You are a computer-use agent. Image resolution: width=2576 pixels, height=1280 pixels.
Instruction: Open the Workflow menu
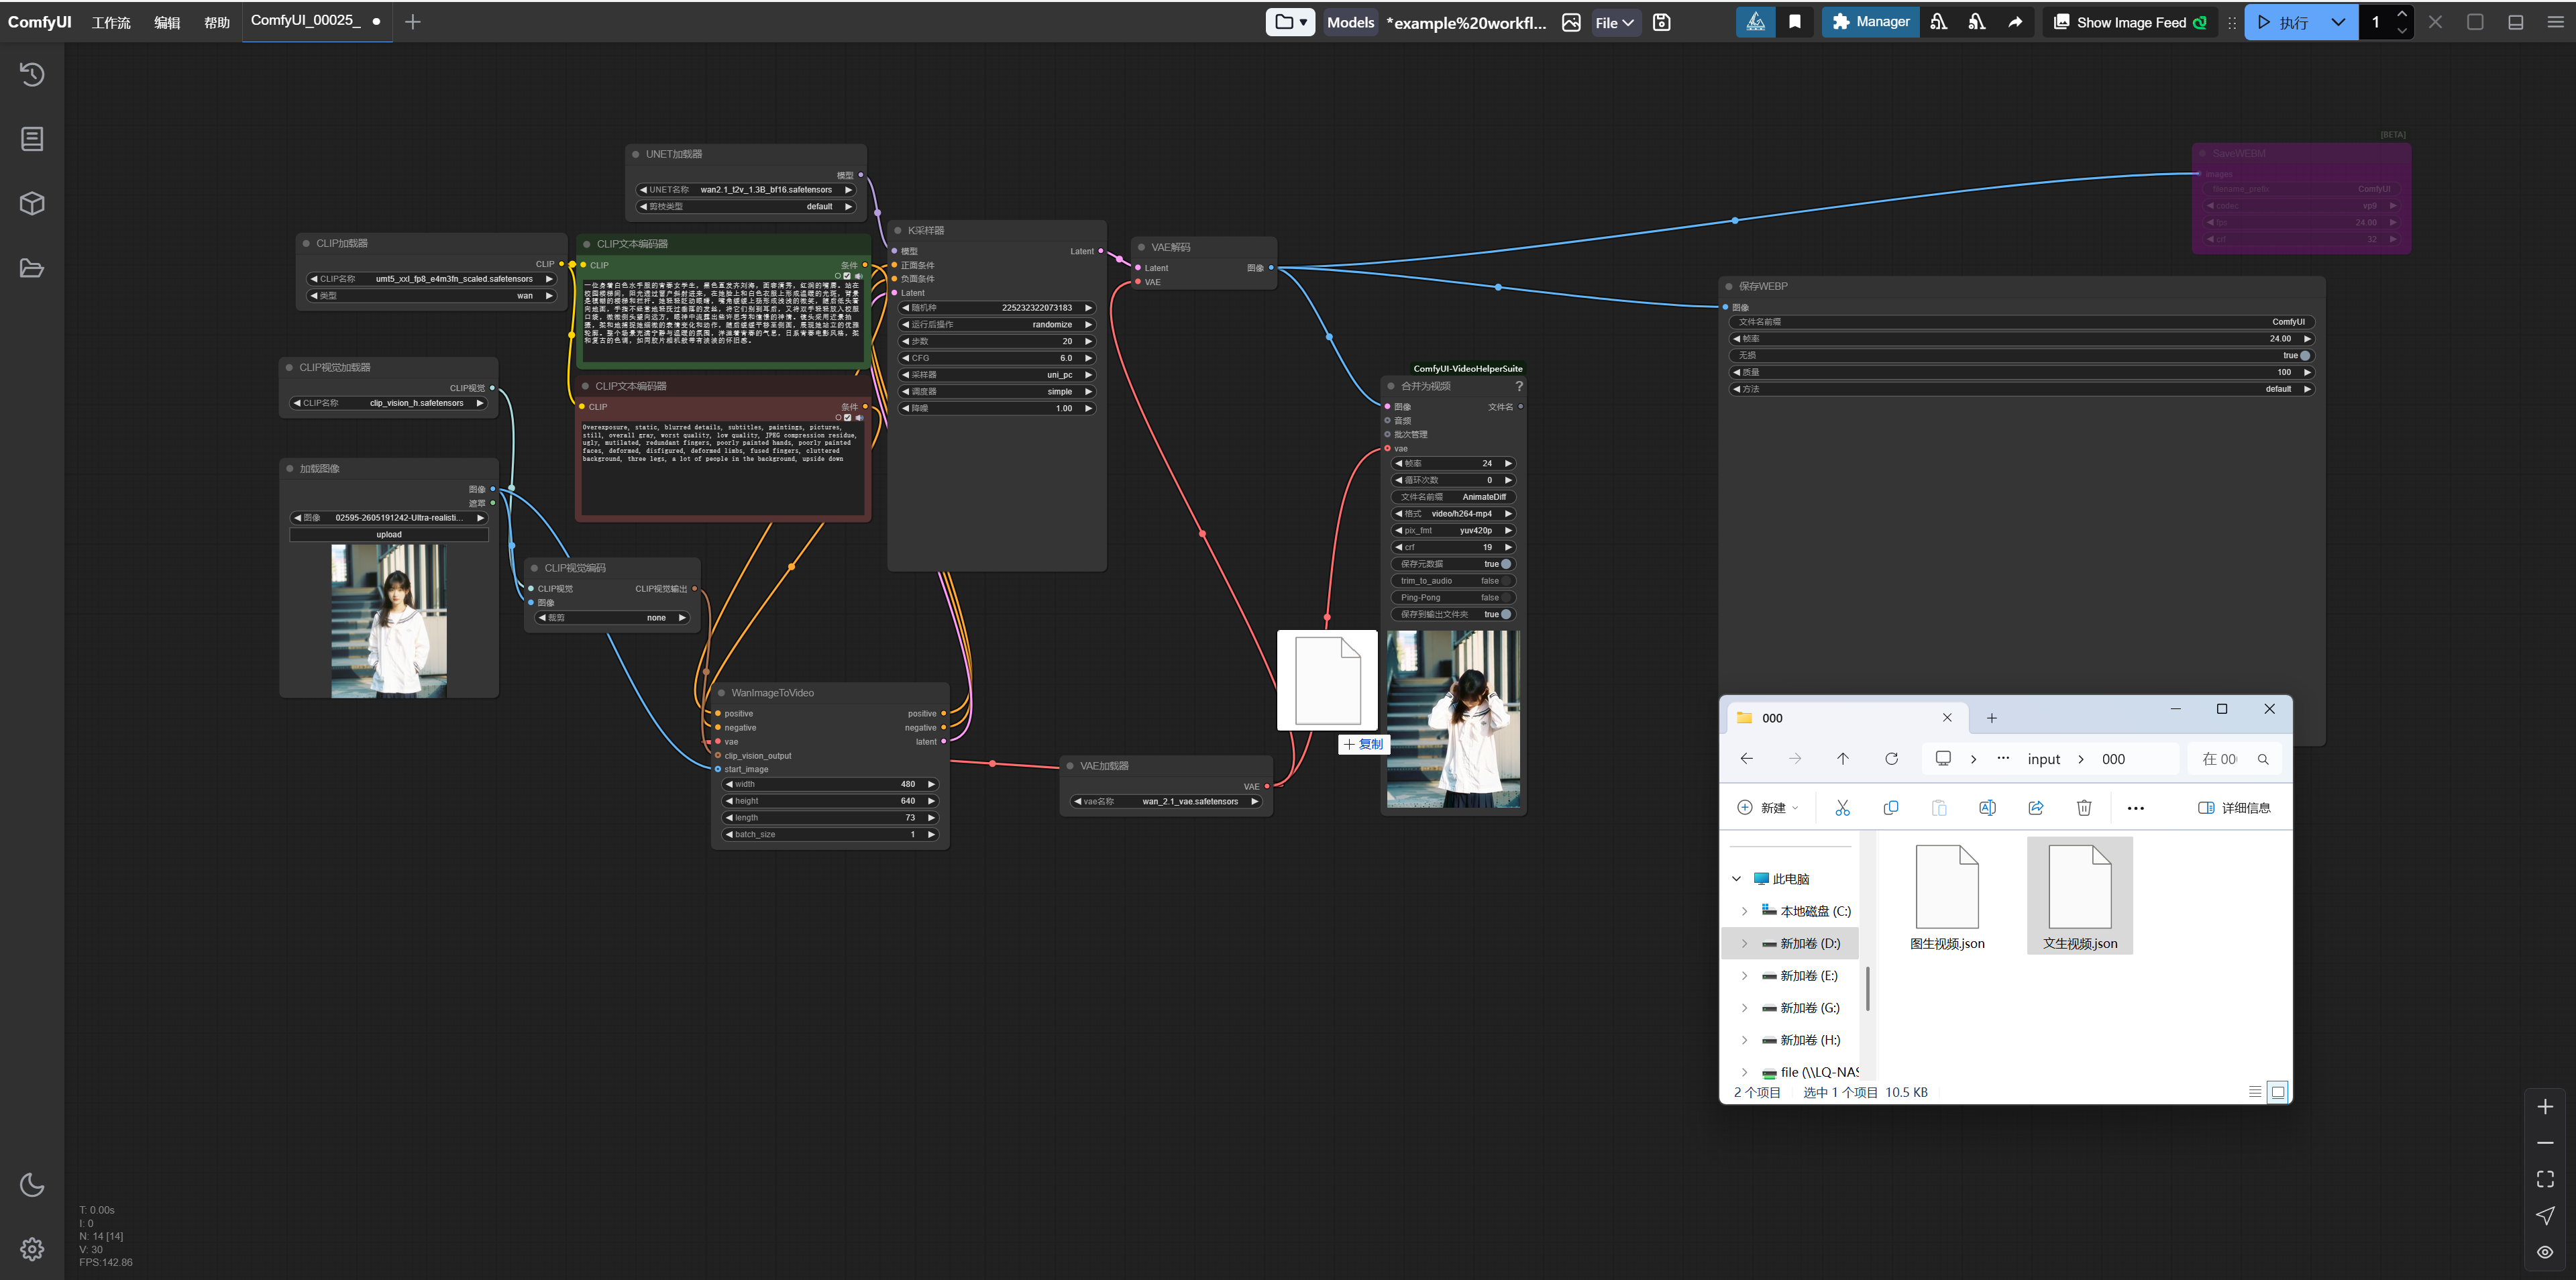tap(111, 22)
